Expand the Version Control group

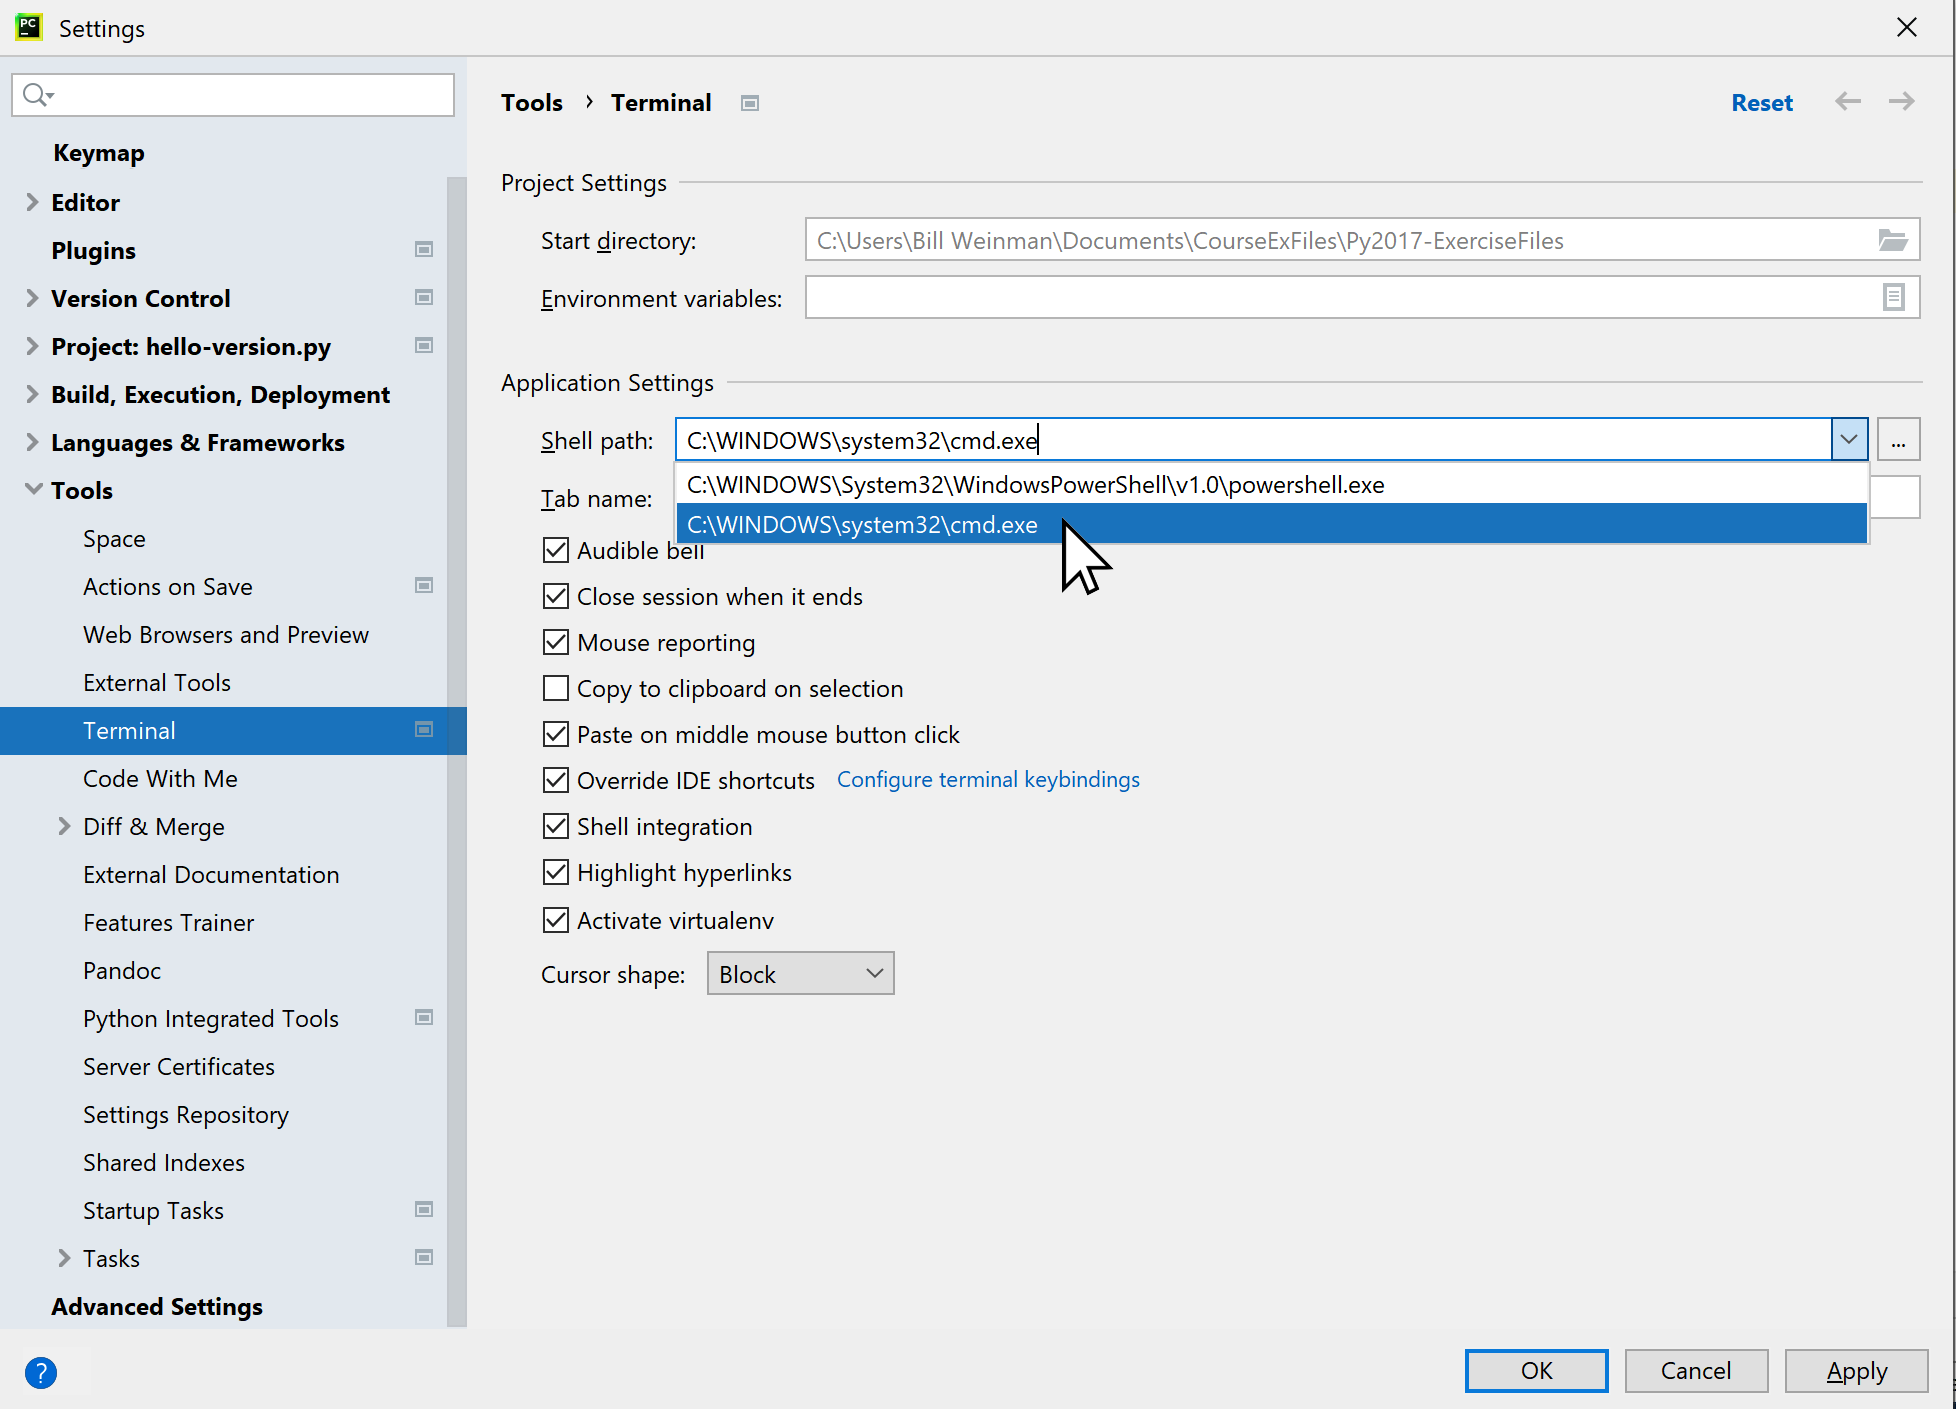32,298
